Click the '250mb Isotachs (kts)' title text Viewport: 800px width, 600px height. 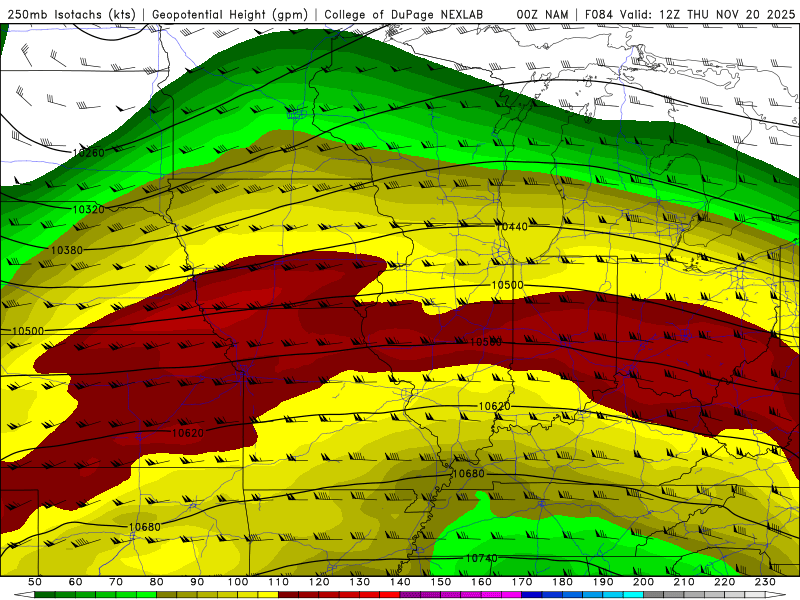72,15
